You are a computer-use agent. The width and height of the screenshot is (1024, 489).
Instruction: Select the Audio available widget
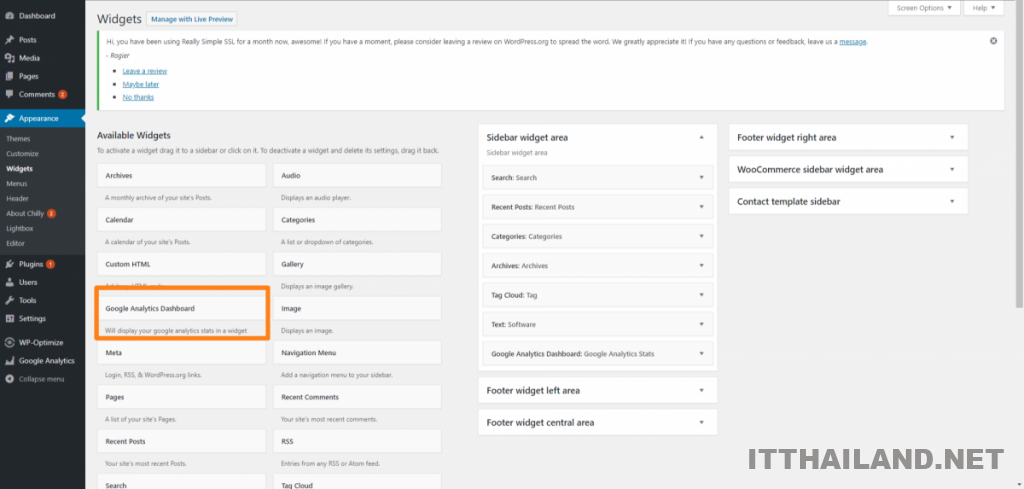click(x=357, y=176)
